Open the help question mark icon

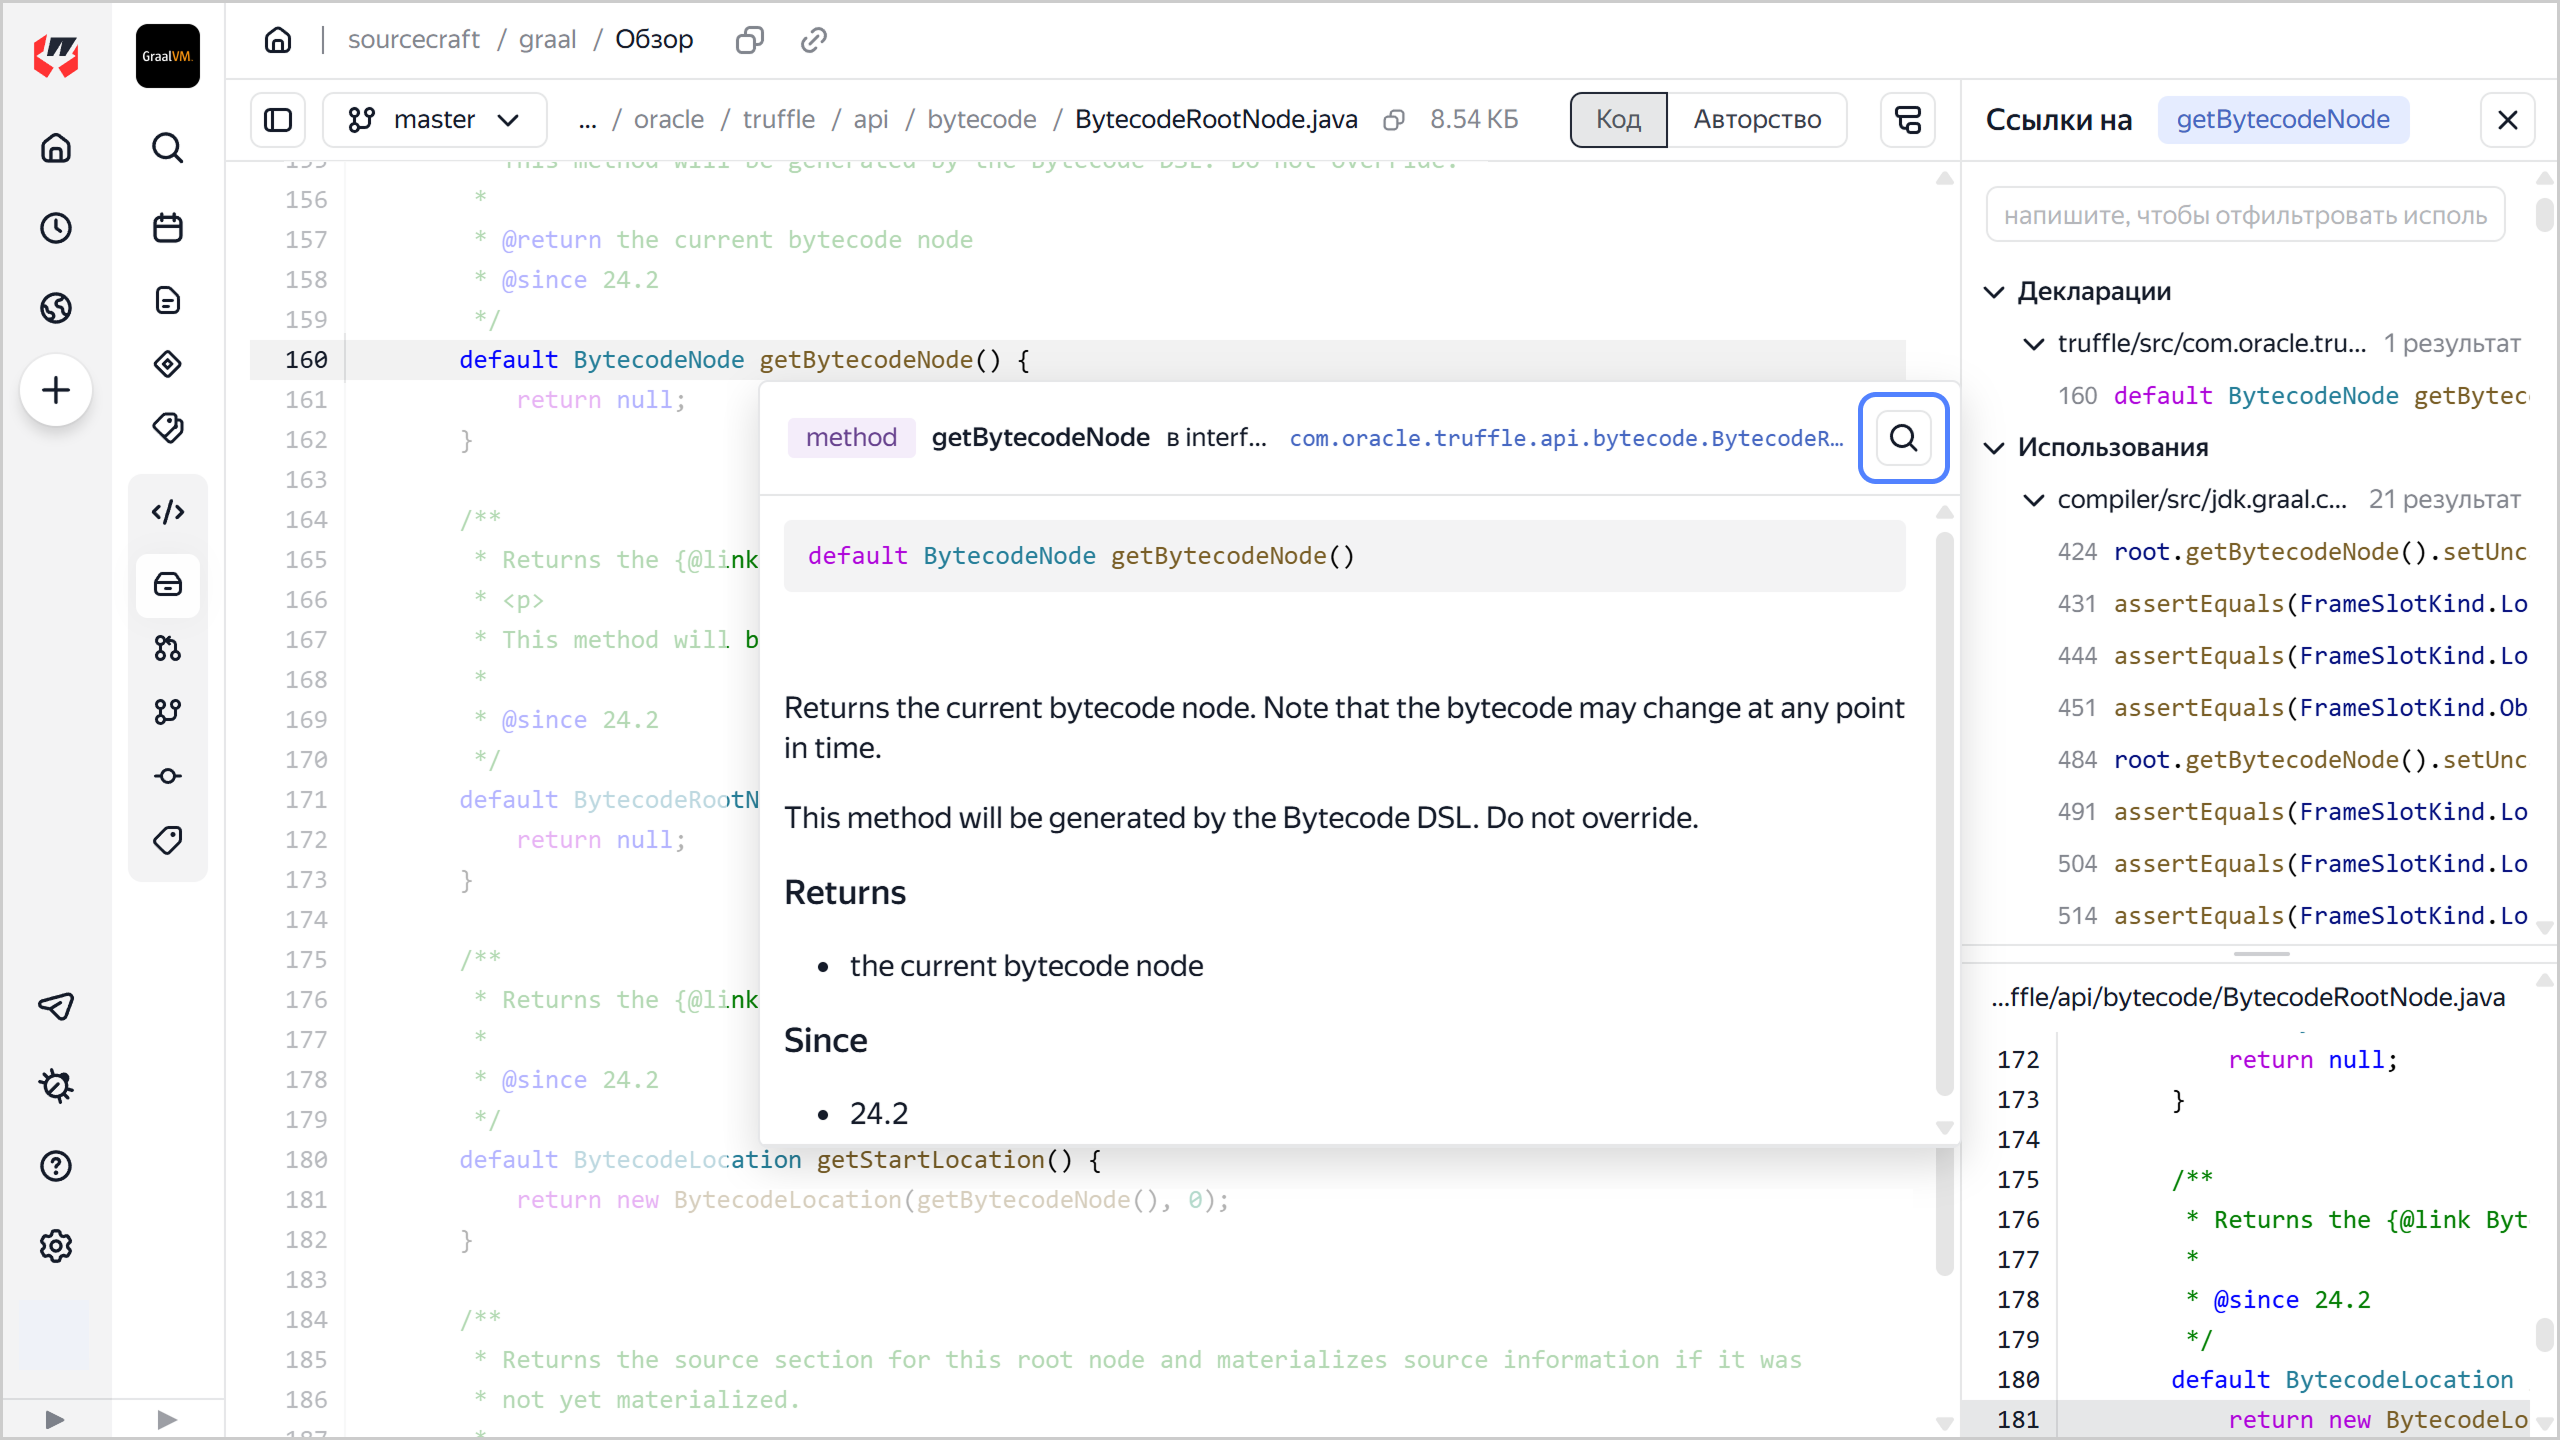point(56,1166)
